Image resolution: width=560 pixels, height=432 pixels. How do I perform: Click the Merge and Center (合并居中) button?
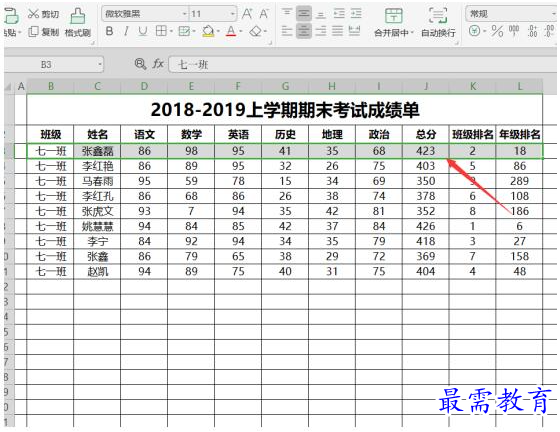[393, 22]
